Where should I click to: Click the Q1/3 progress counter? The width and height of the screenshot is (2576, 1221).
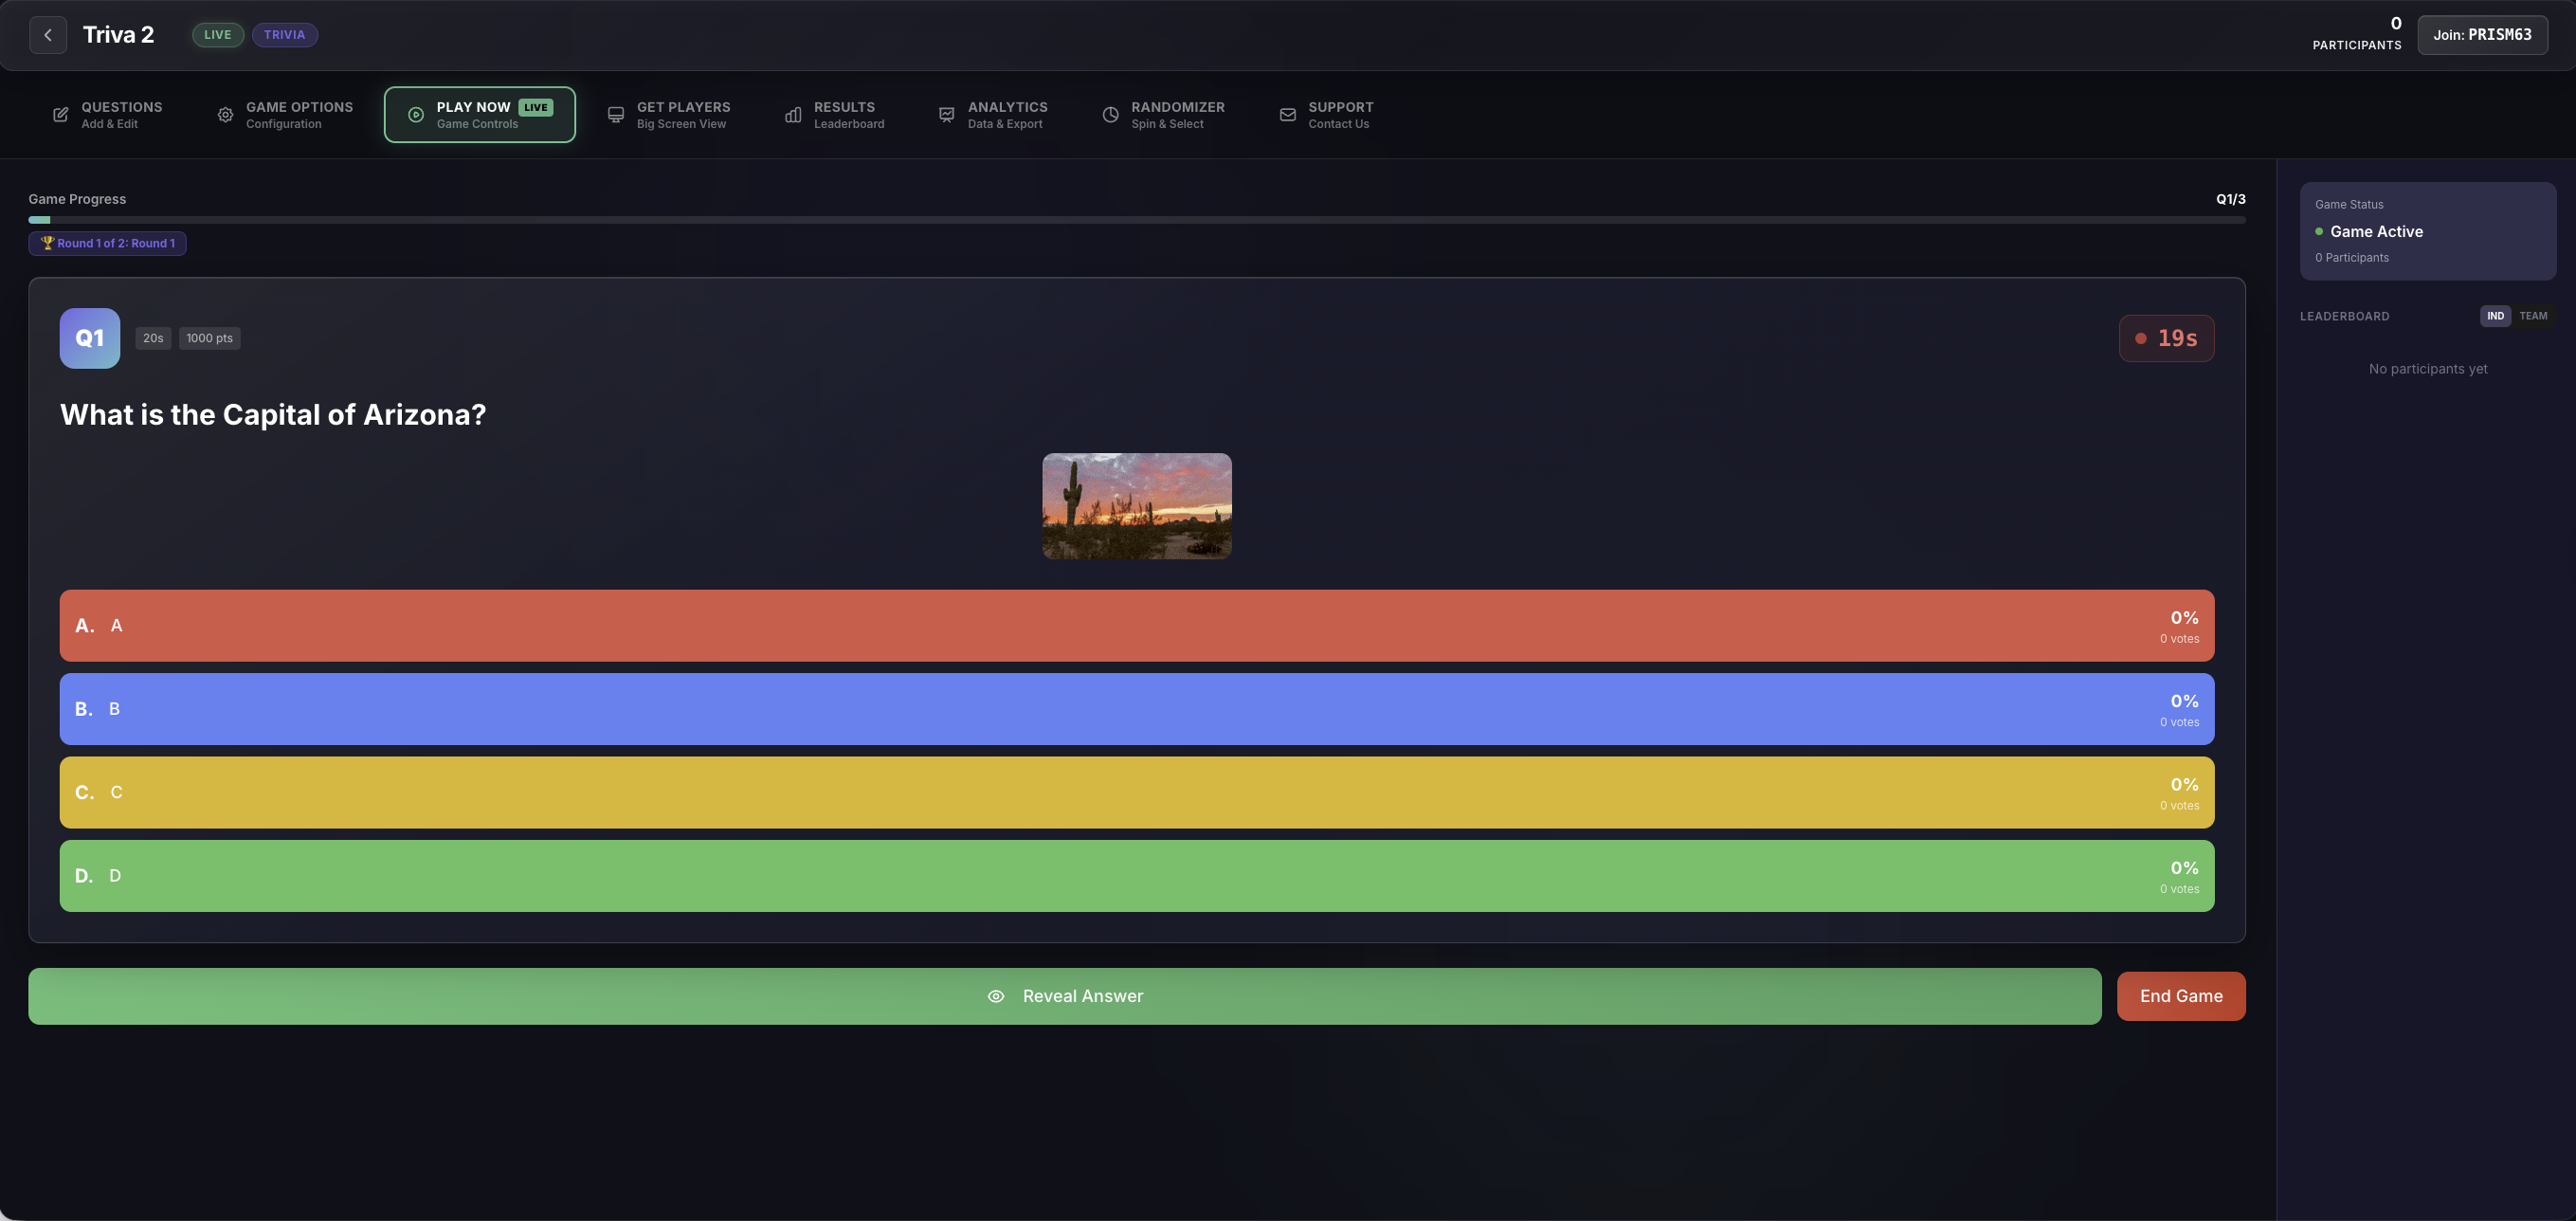pyautogui.click(x=2231, y=199)
